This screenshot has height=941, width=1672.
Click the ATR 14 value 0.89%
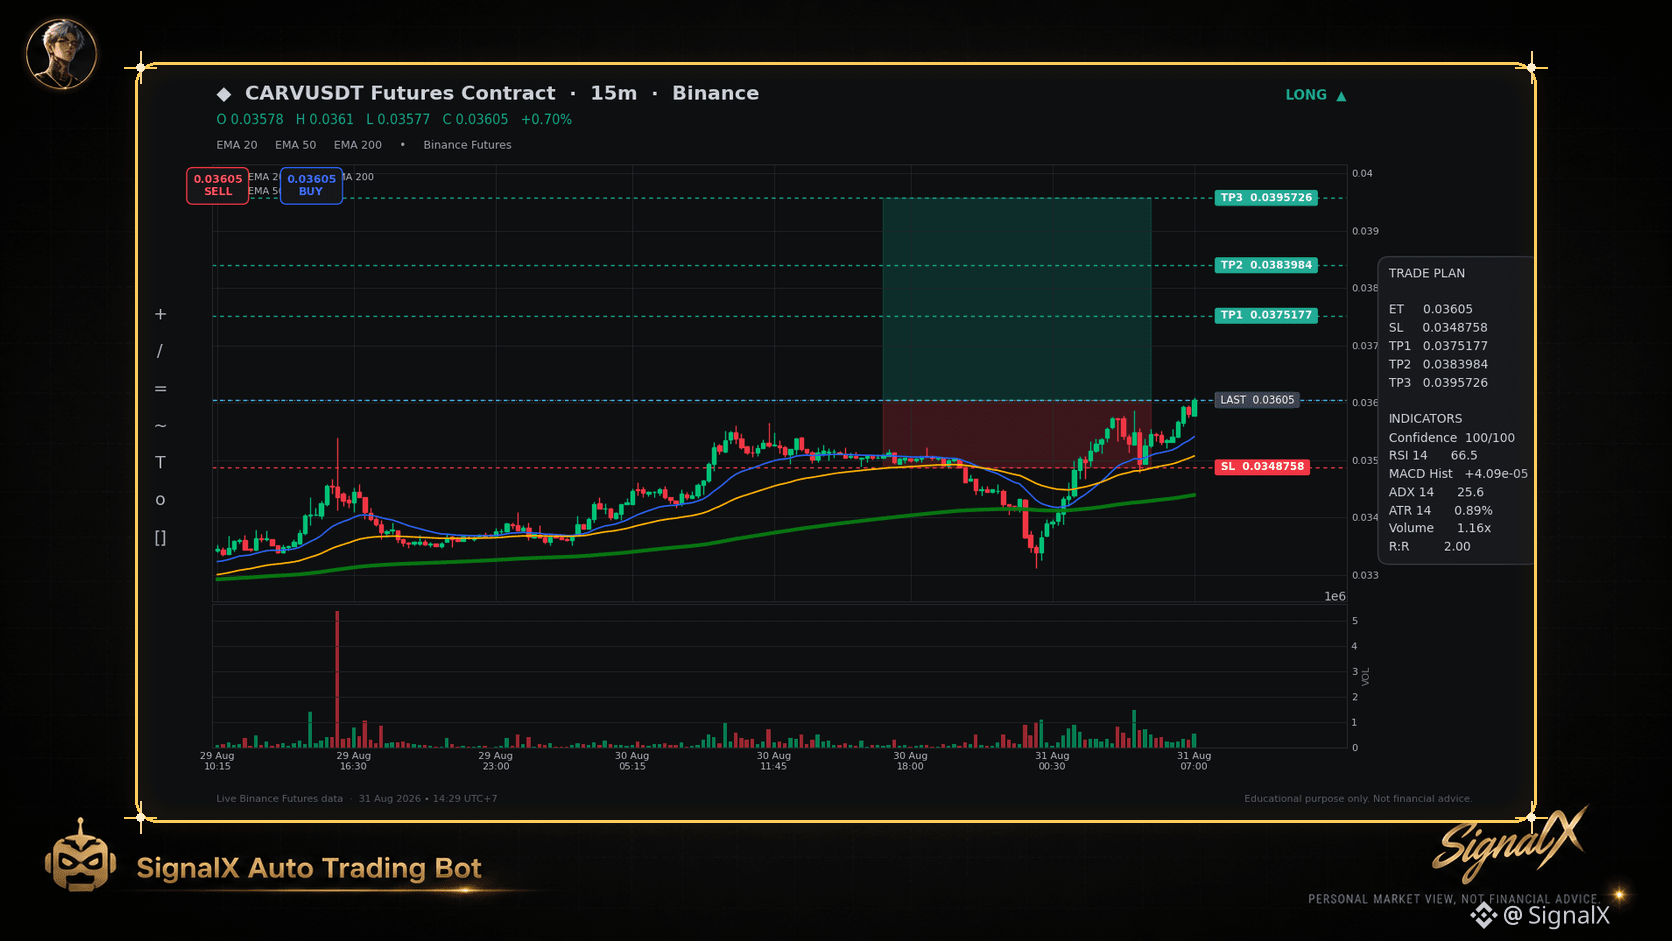point(1473,511)
